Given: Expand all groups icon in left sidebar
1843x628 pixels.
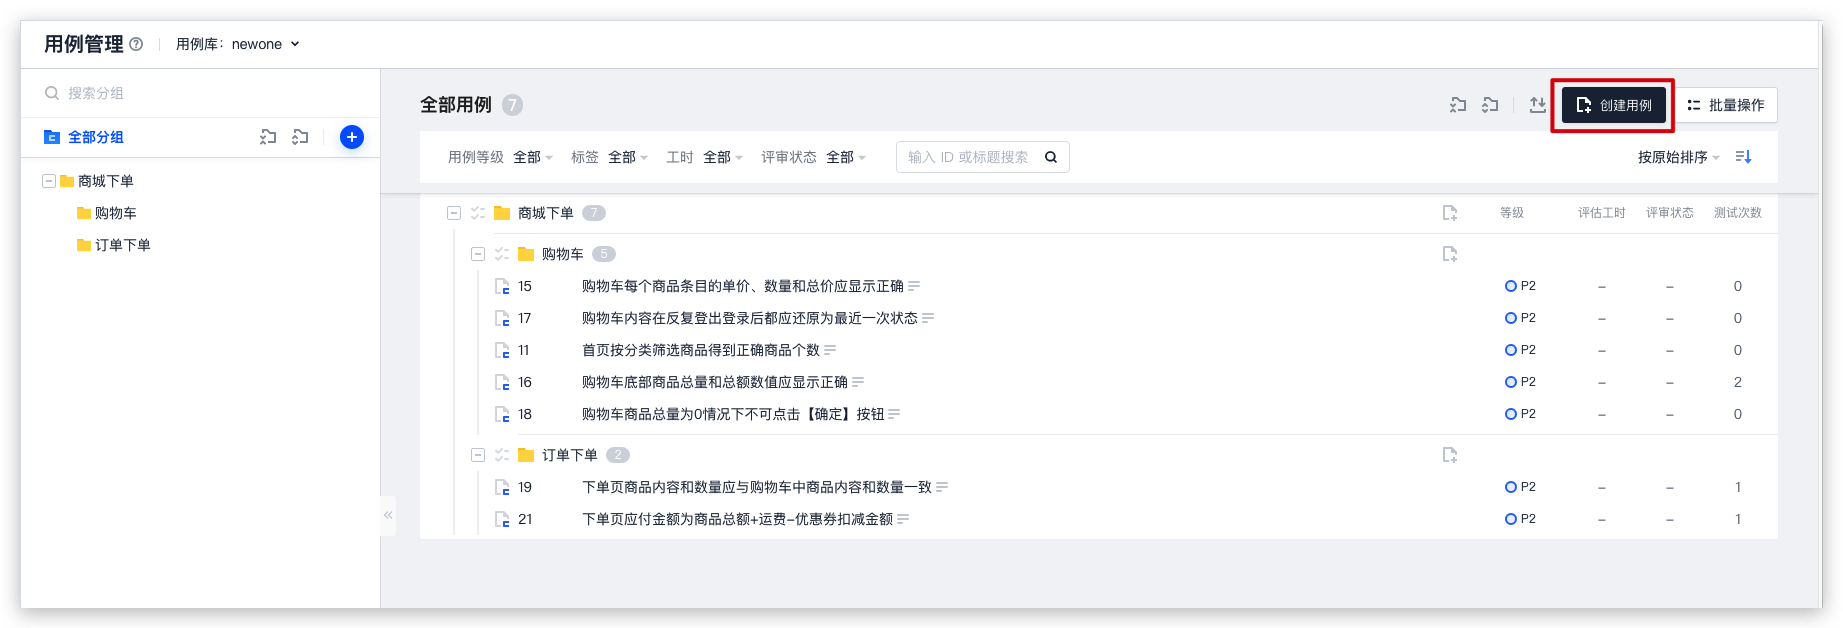Looking at the screenshot, I should tap(300, 137).
